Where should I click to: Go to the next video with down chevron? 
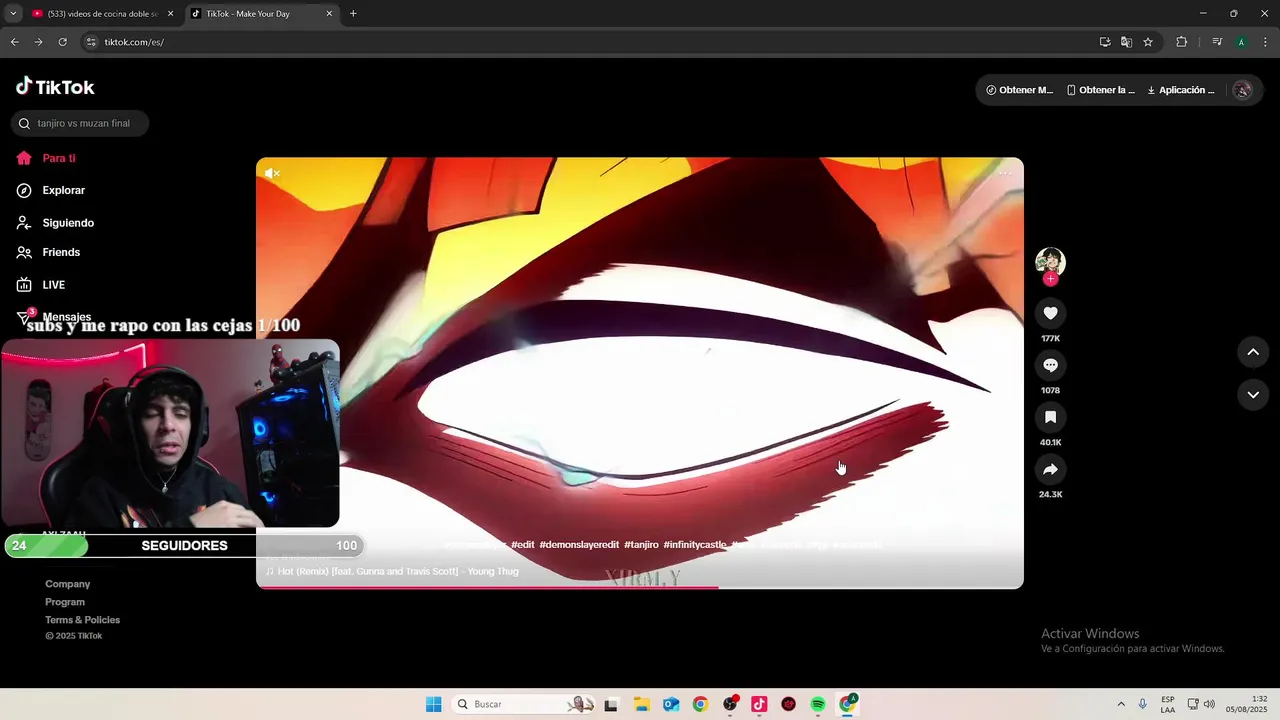1253,395
